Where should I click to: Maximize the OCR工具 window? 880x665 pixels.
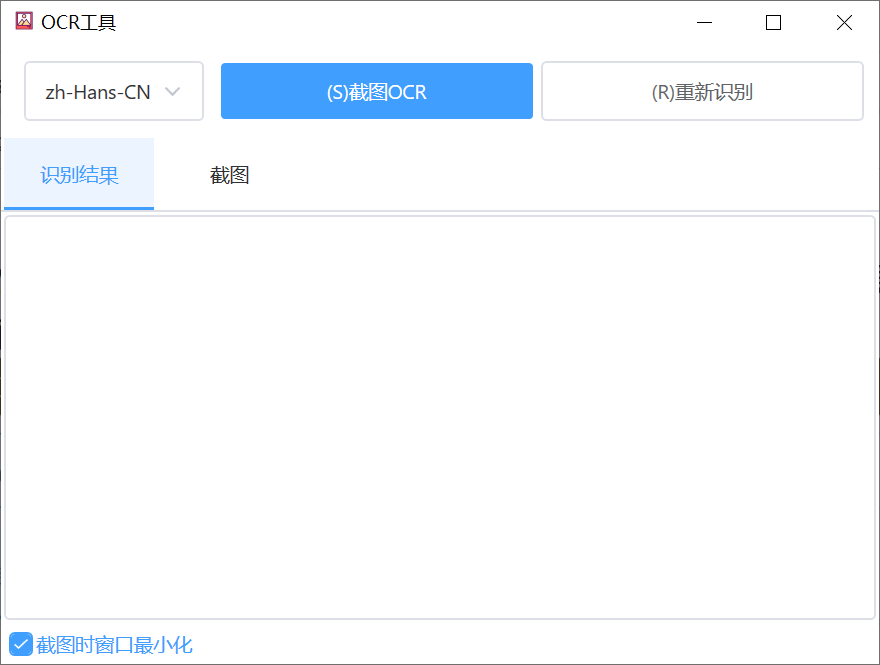point(773,22)
